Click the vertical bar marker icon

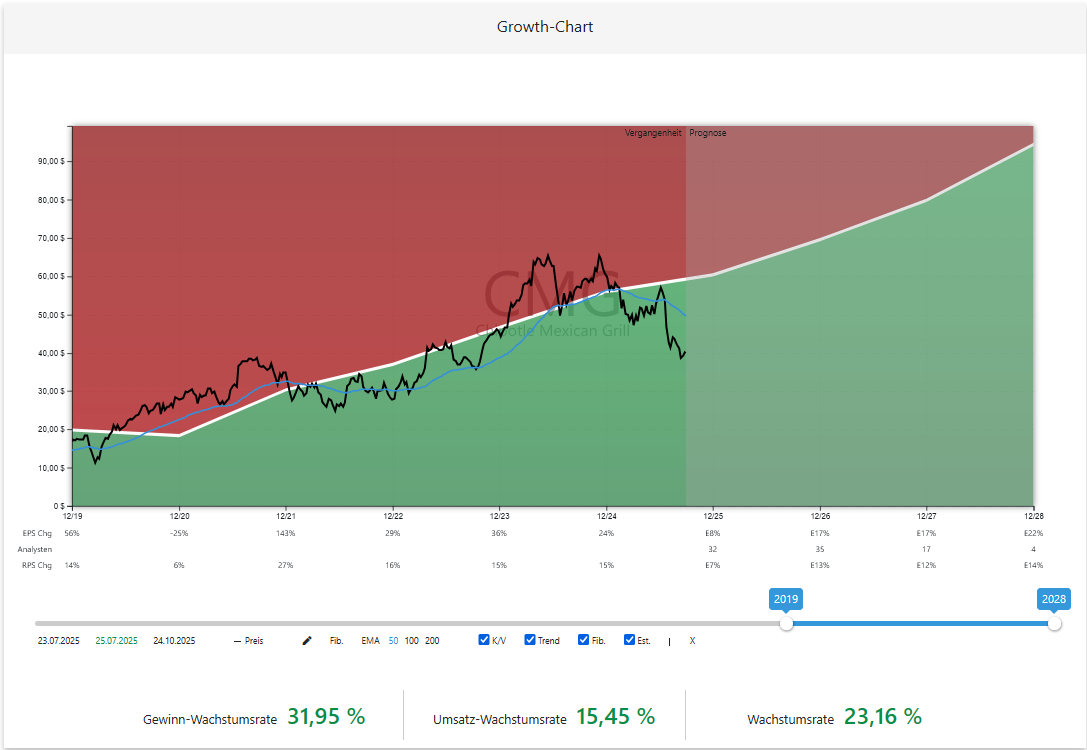[x=669, y=640]
